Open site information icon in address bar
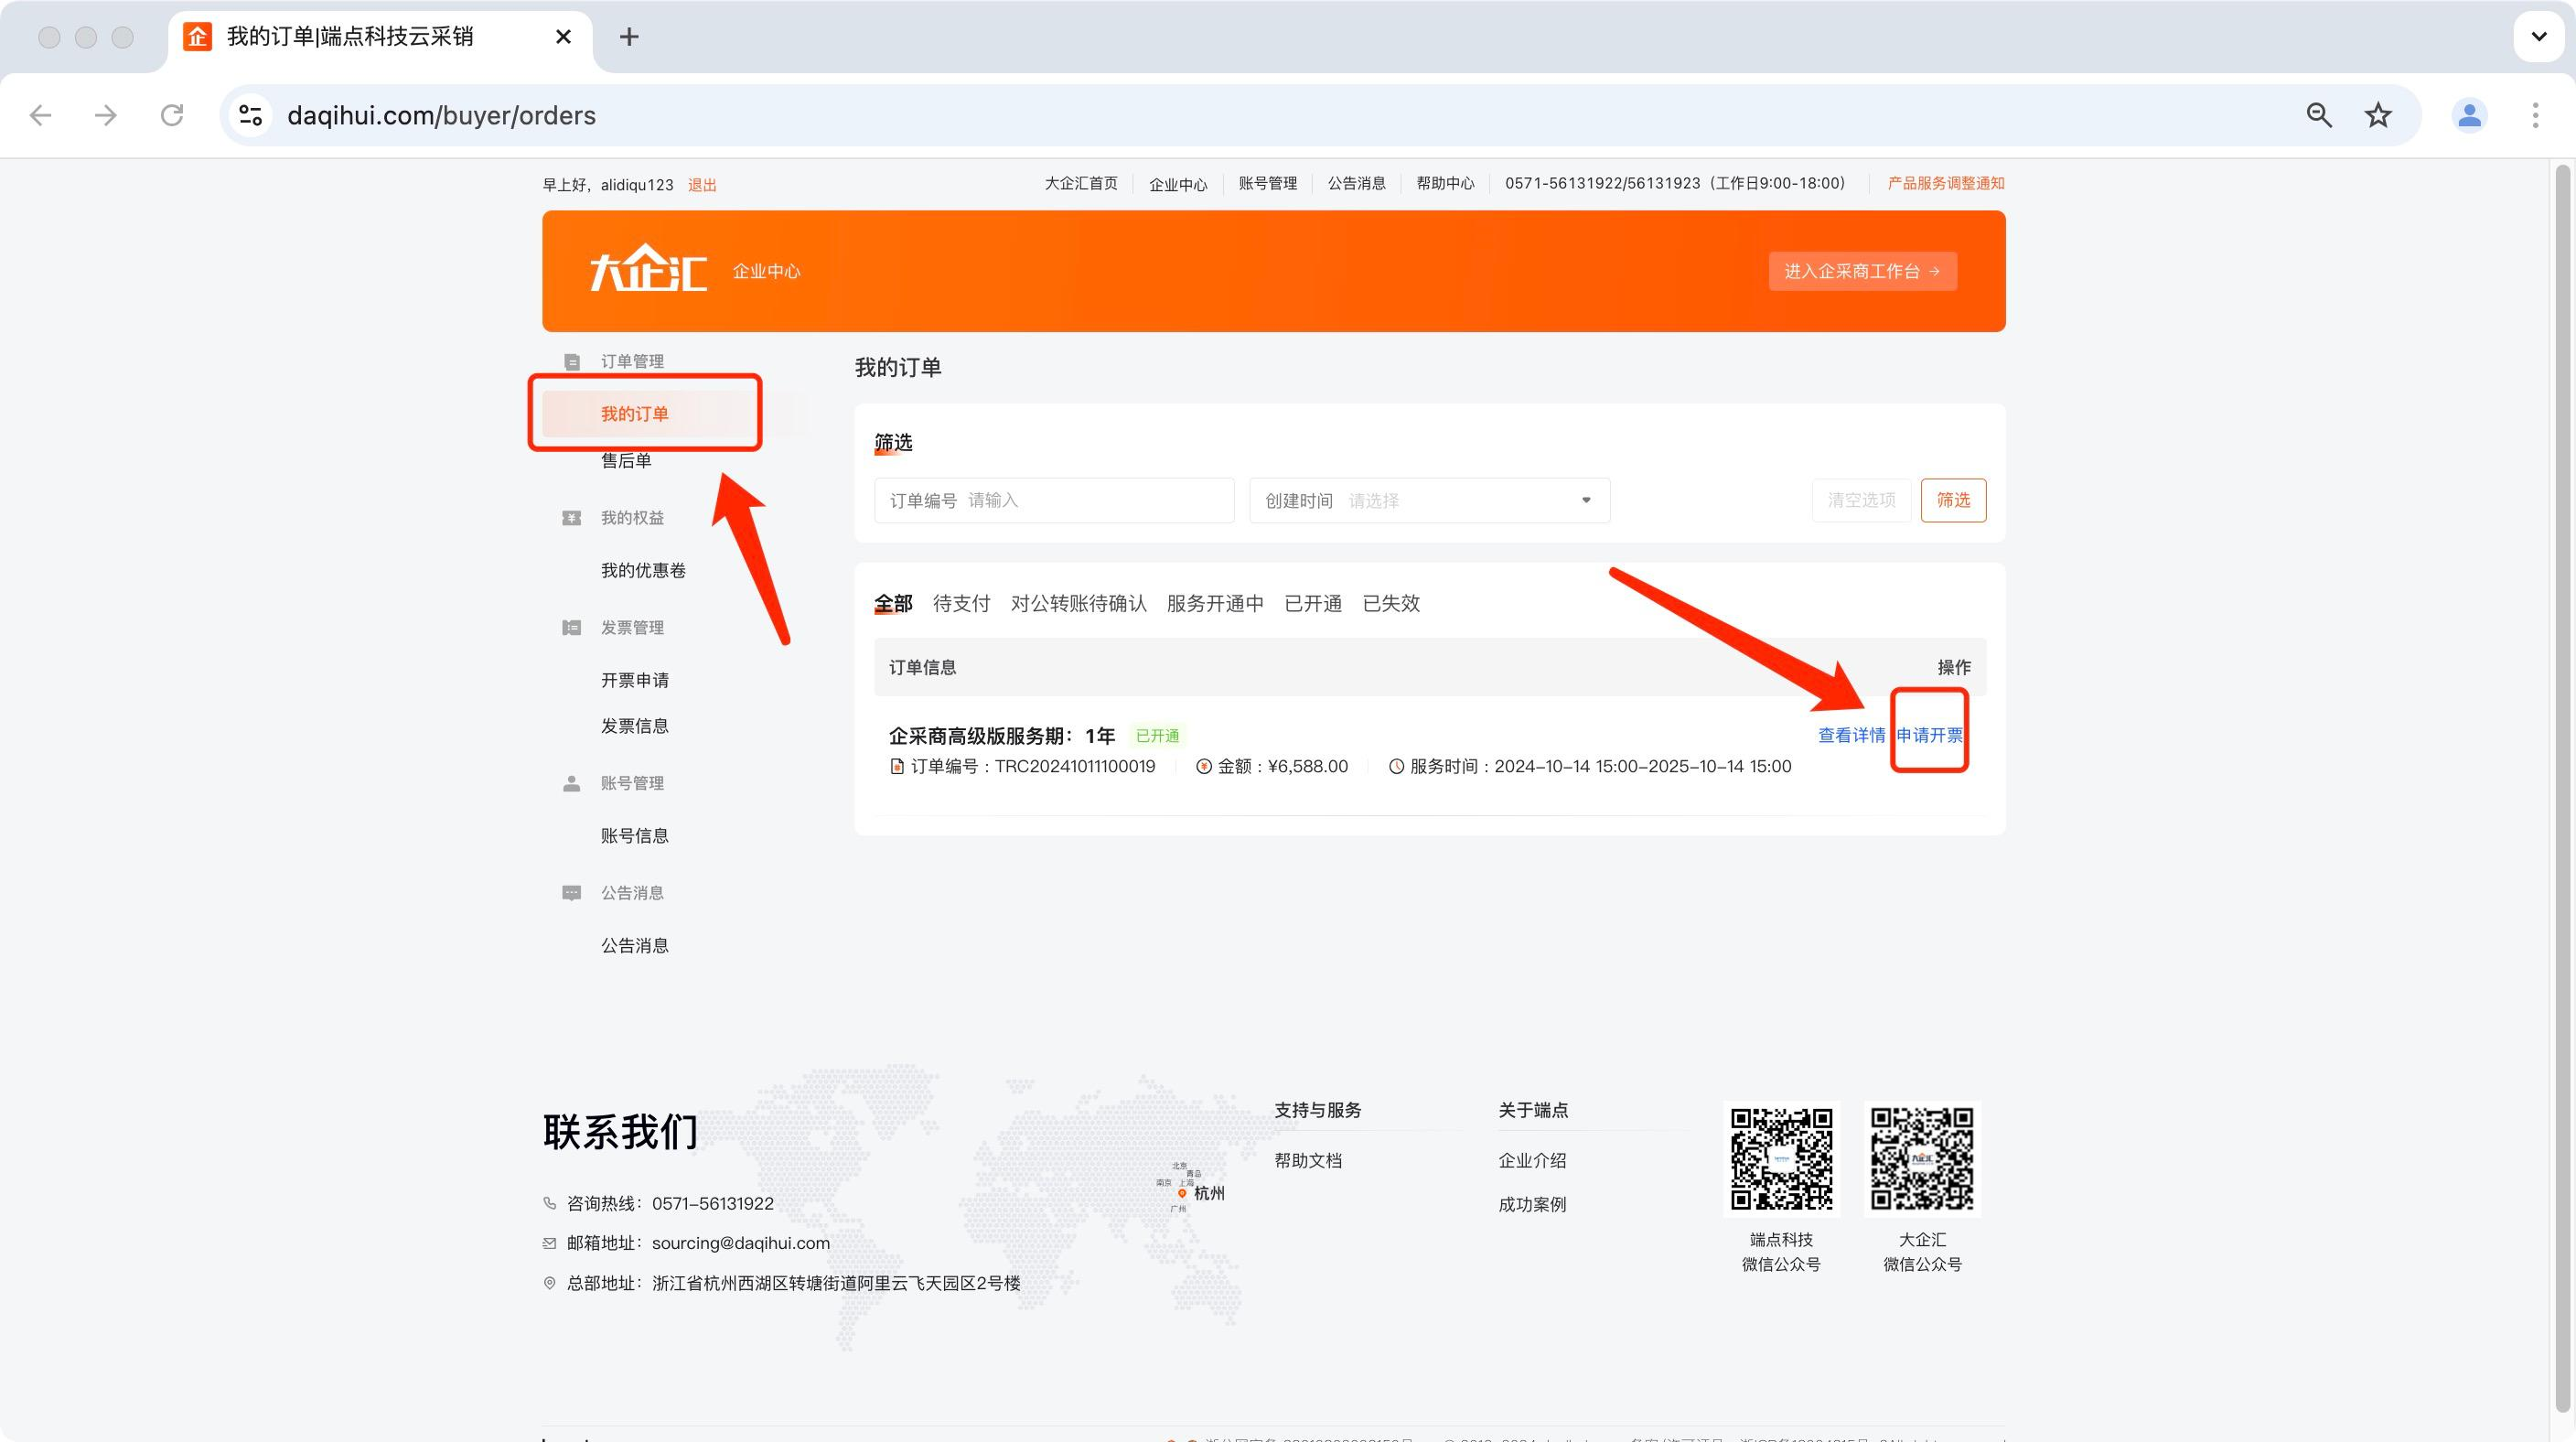 [x=251, y=115]
